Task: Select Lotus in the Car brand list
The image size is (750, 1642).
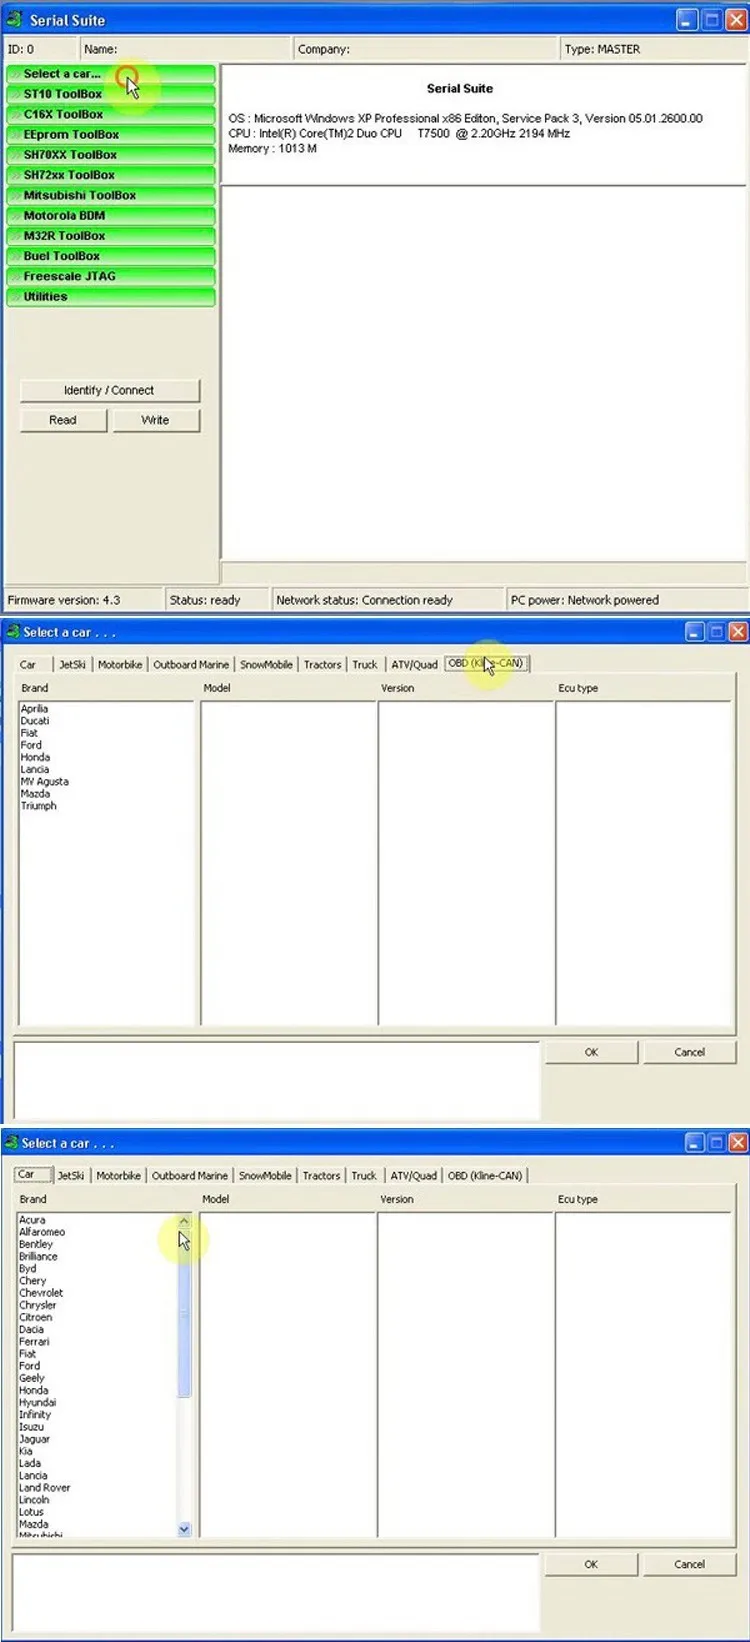Action: pyautogui.click(x=31, y=1512)
